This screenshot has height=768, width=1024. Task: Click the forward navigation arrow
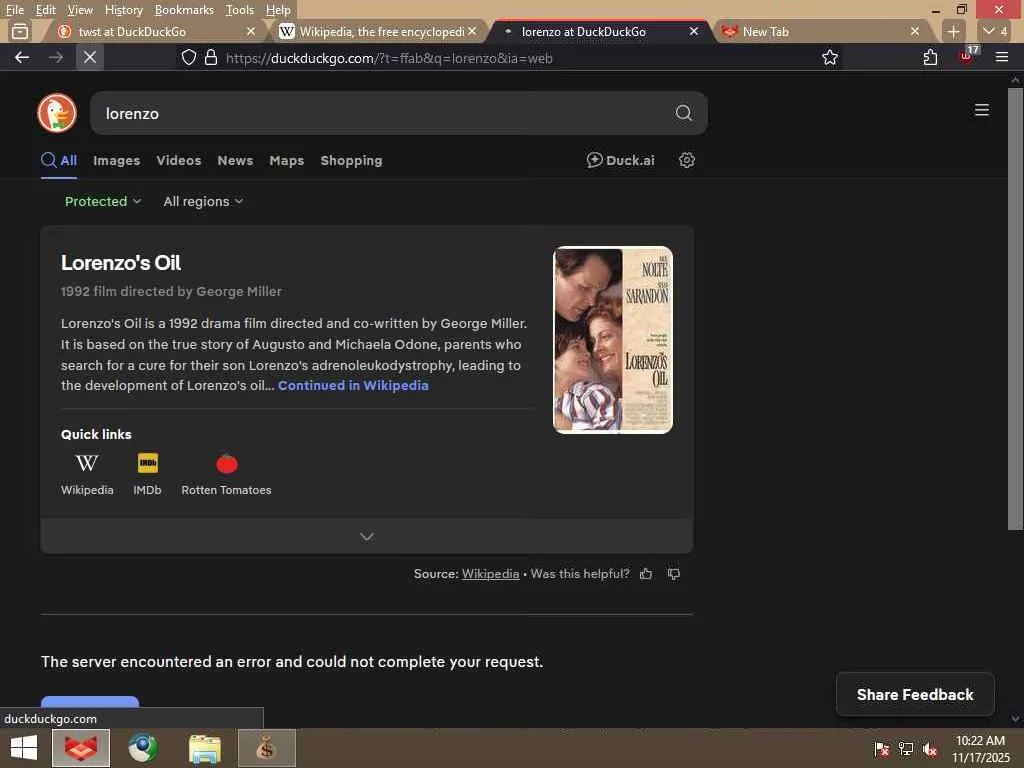56,57
